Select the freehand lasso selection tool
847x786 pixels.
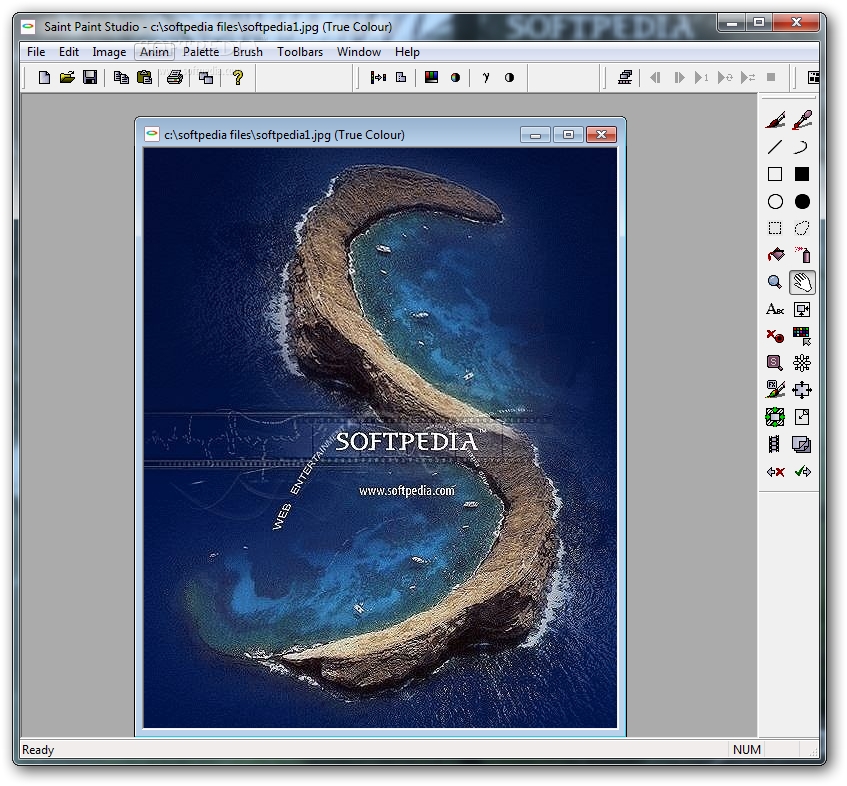802,229
